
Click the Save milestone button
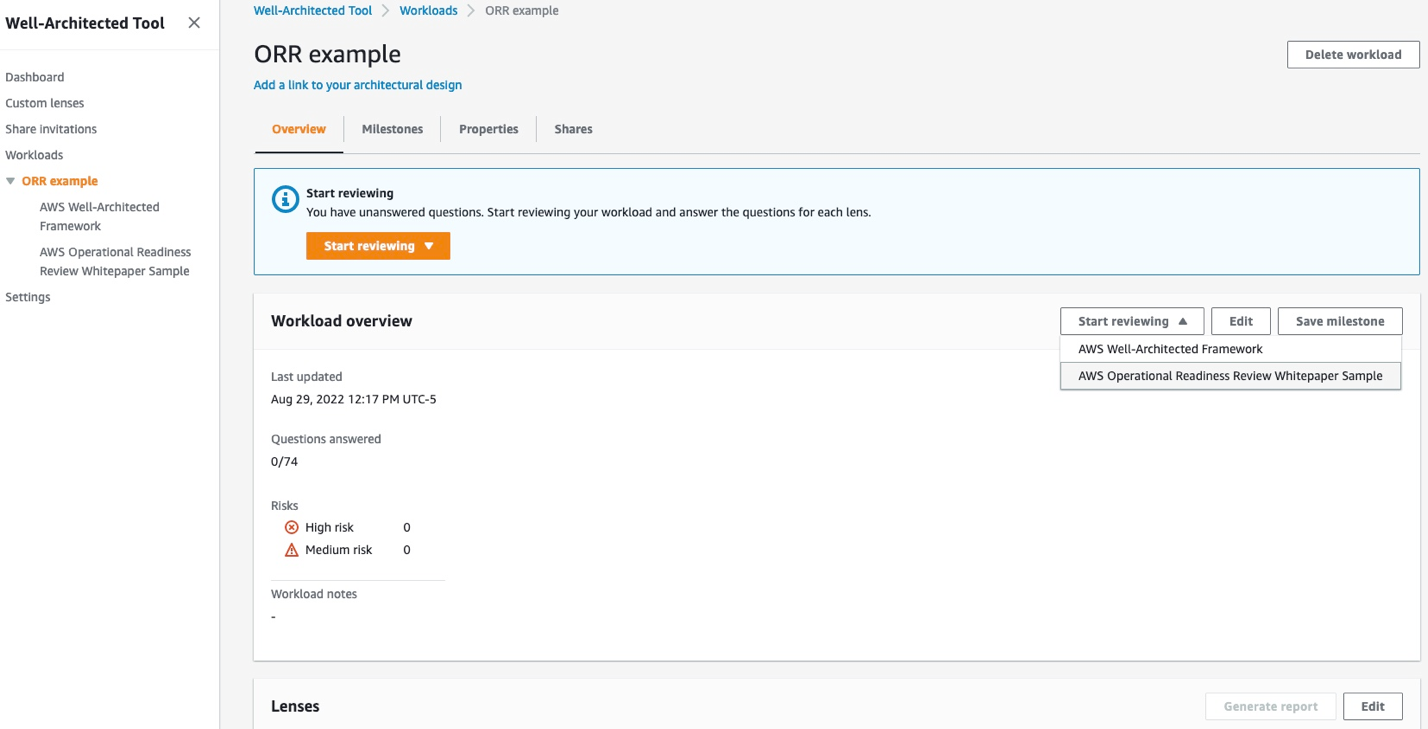(1340, 321)
